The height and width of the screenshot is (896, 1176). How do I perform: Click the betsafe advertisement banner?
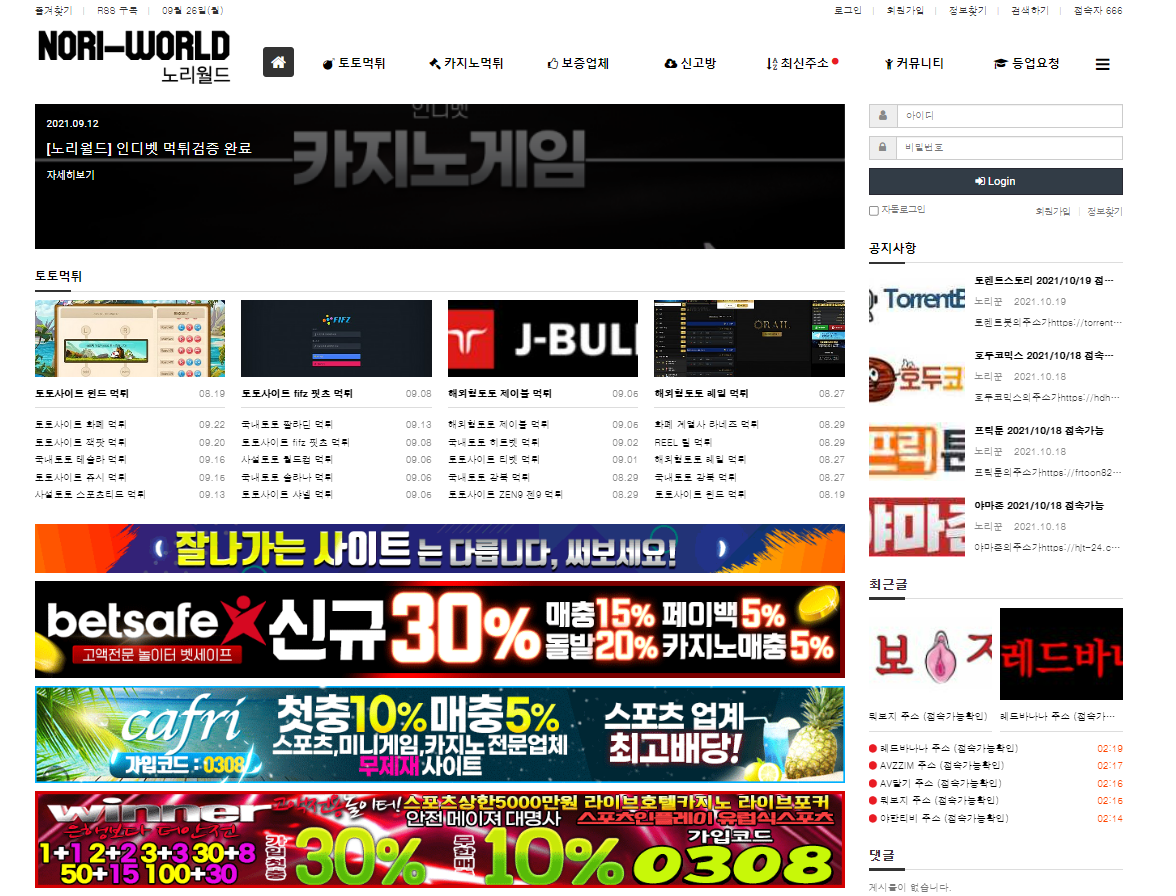tap(439, 628)
